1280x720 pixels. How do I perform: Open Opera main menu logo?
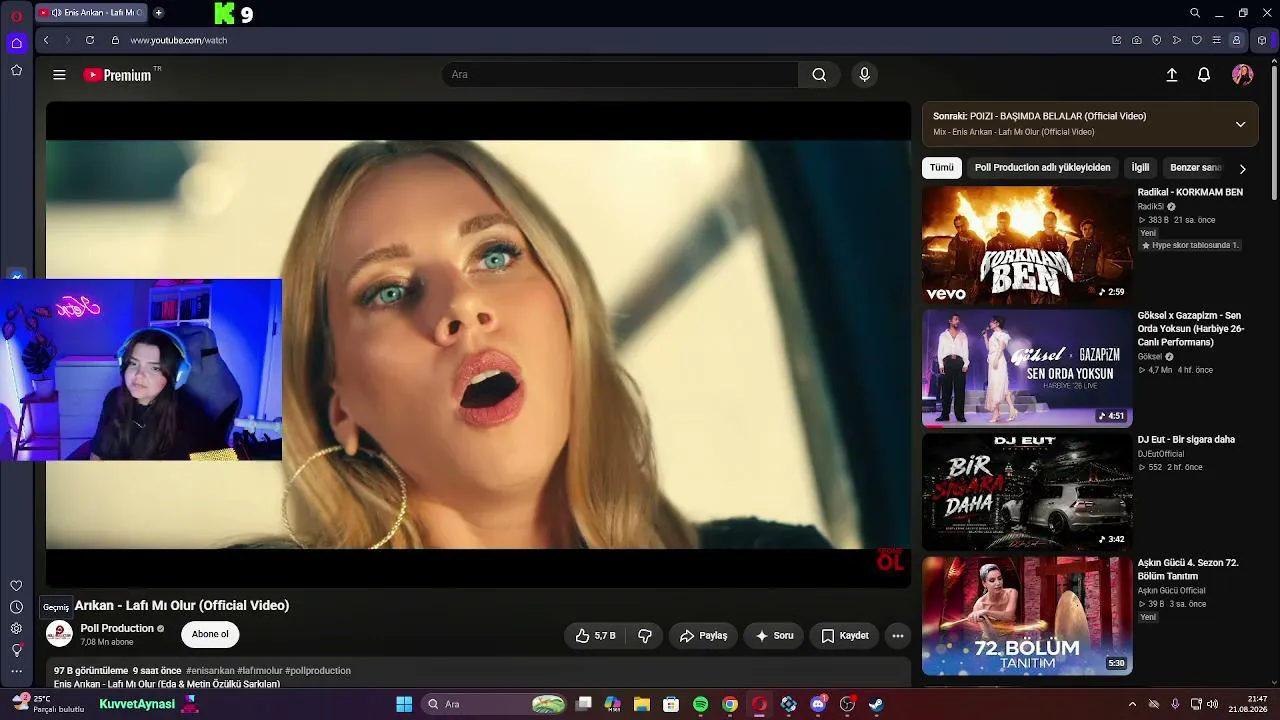(16, 14)
